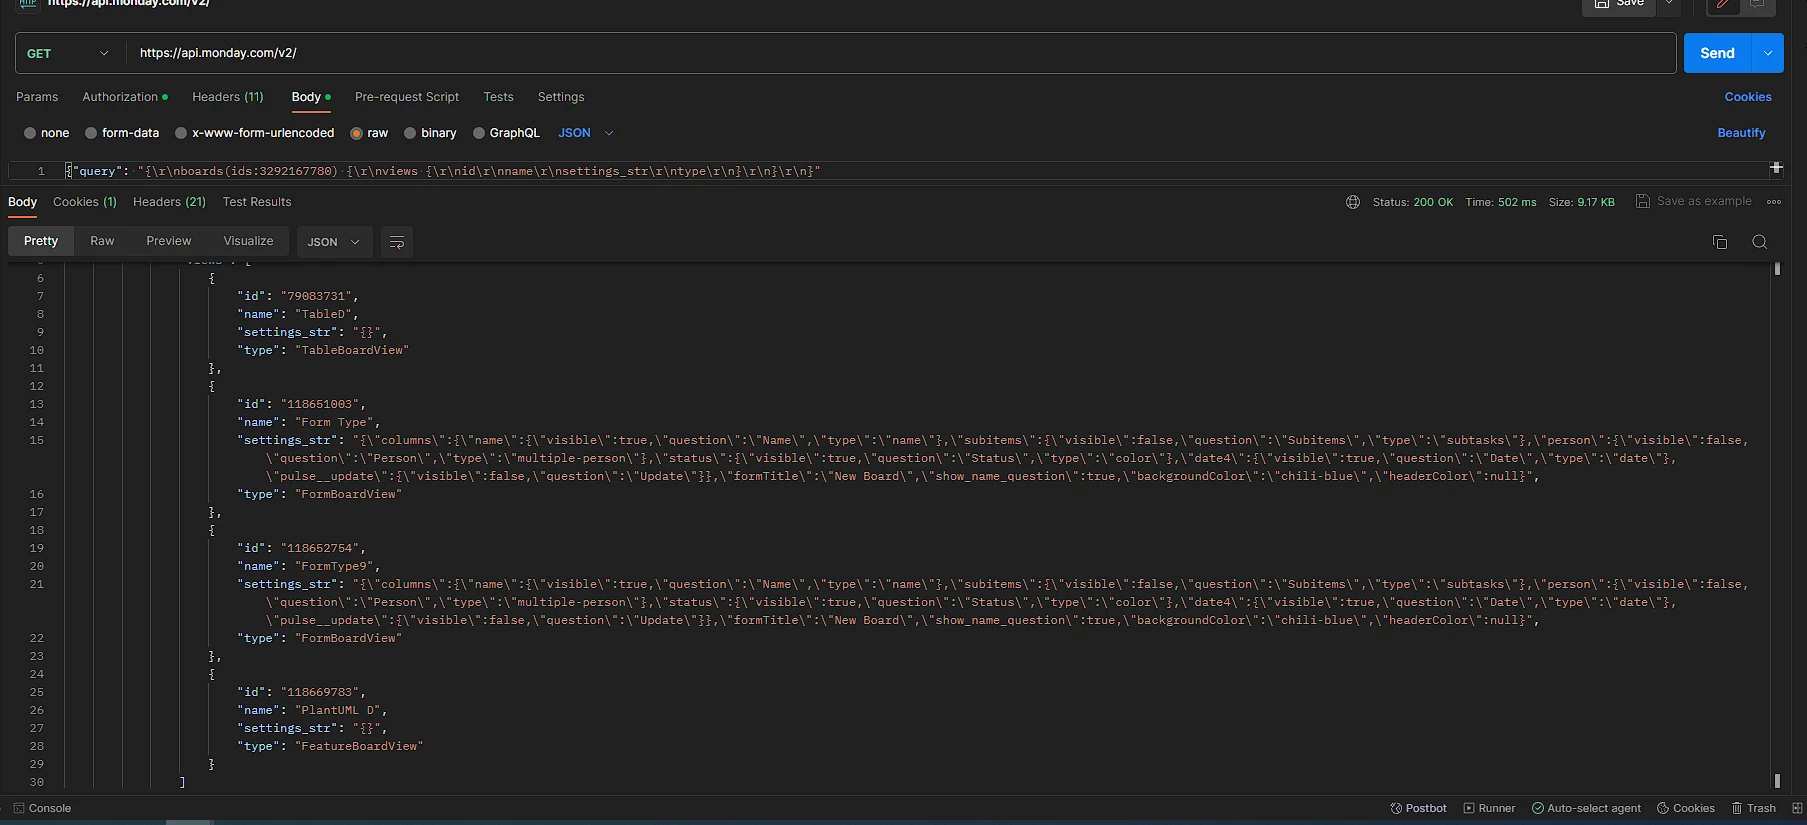The height and width of the screenshot is (825, 1807).
Task: Select the binary radio button
Action: point(410,133)
